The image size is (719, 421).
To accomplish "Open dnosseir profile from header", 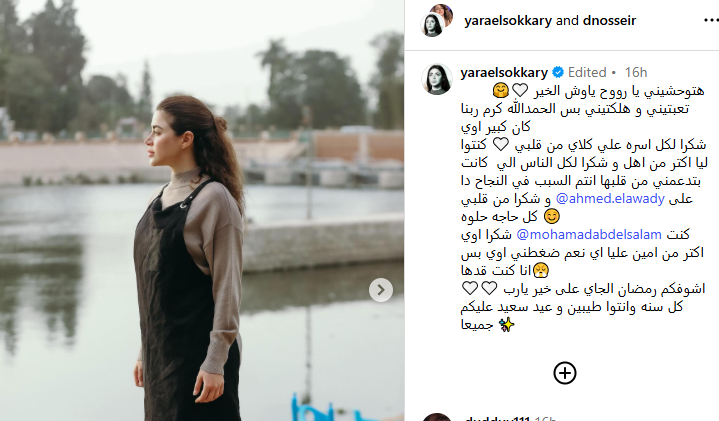I will [x=609, y=21].
